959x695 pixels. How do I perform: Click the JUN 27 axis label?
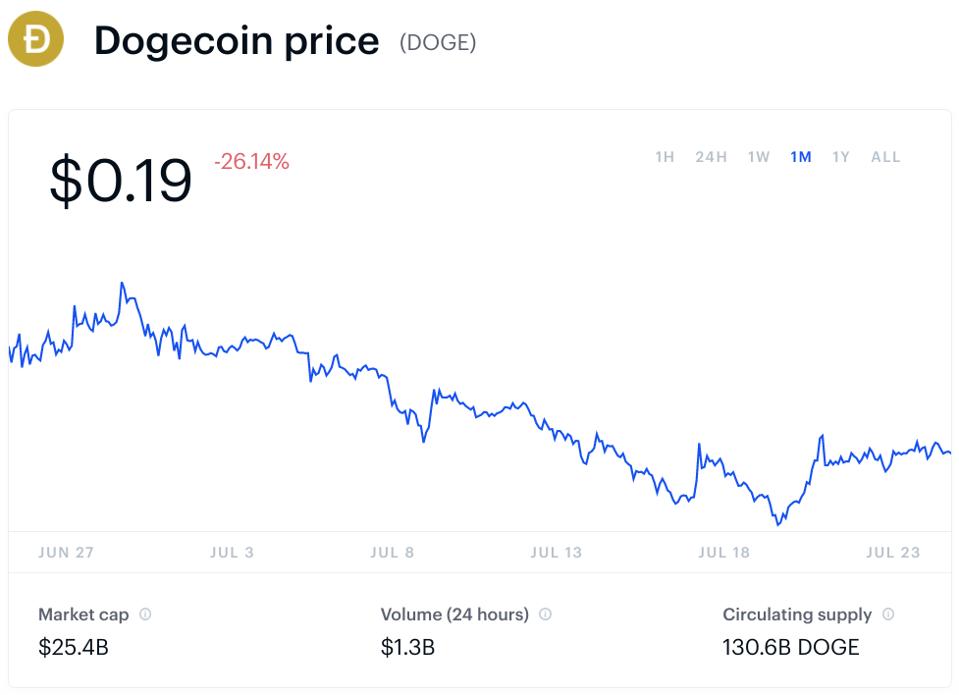(x=66, y=552)
